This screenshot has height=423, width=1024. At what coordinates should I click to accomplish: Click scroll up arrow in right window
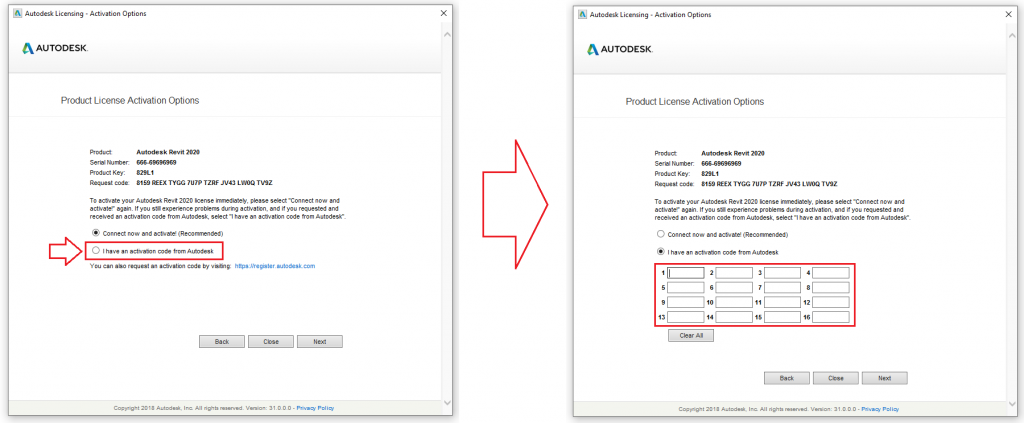(1012, 34)
